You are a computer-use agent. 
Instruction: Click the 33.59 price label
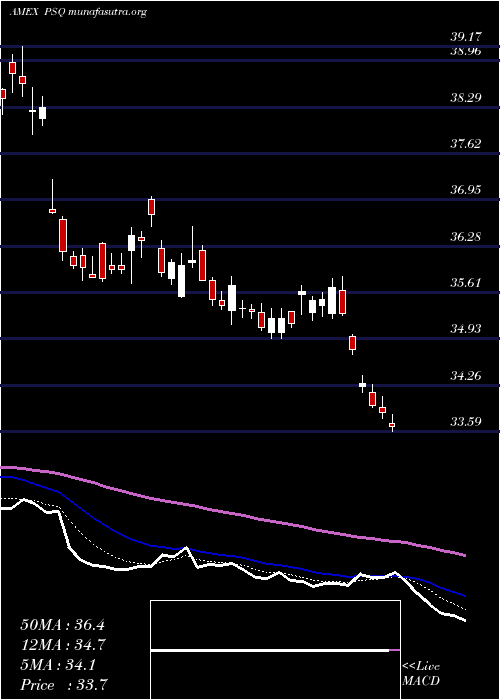point(466,421)
